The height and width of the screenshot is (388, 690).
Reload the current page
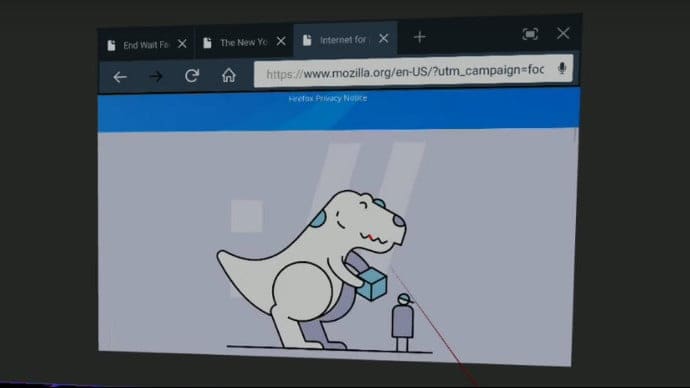(192, 76)
